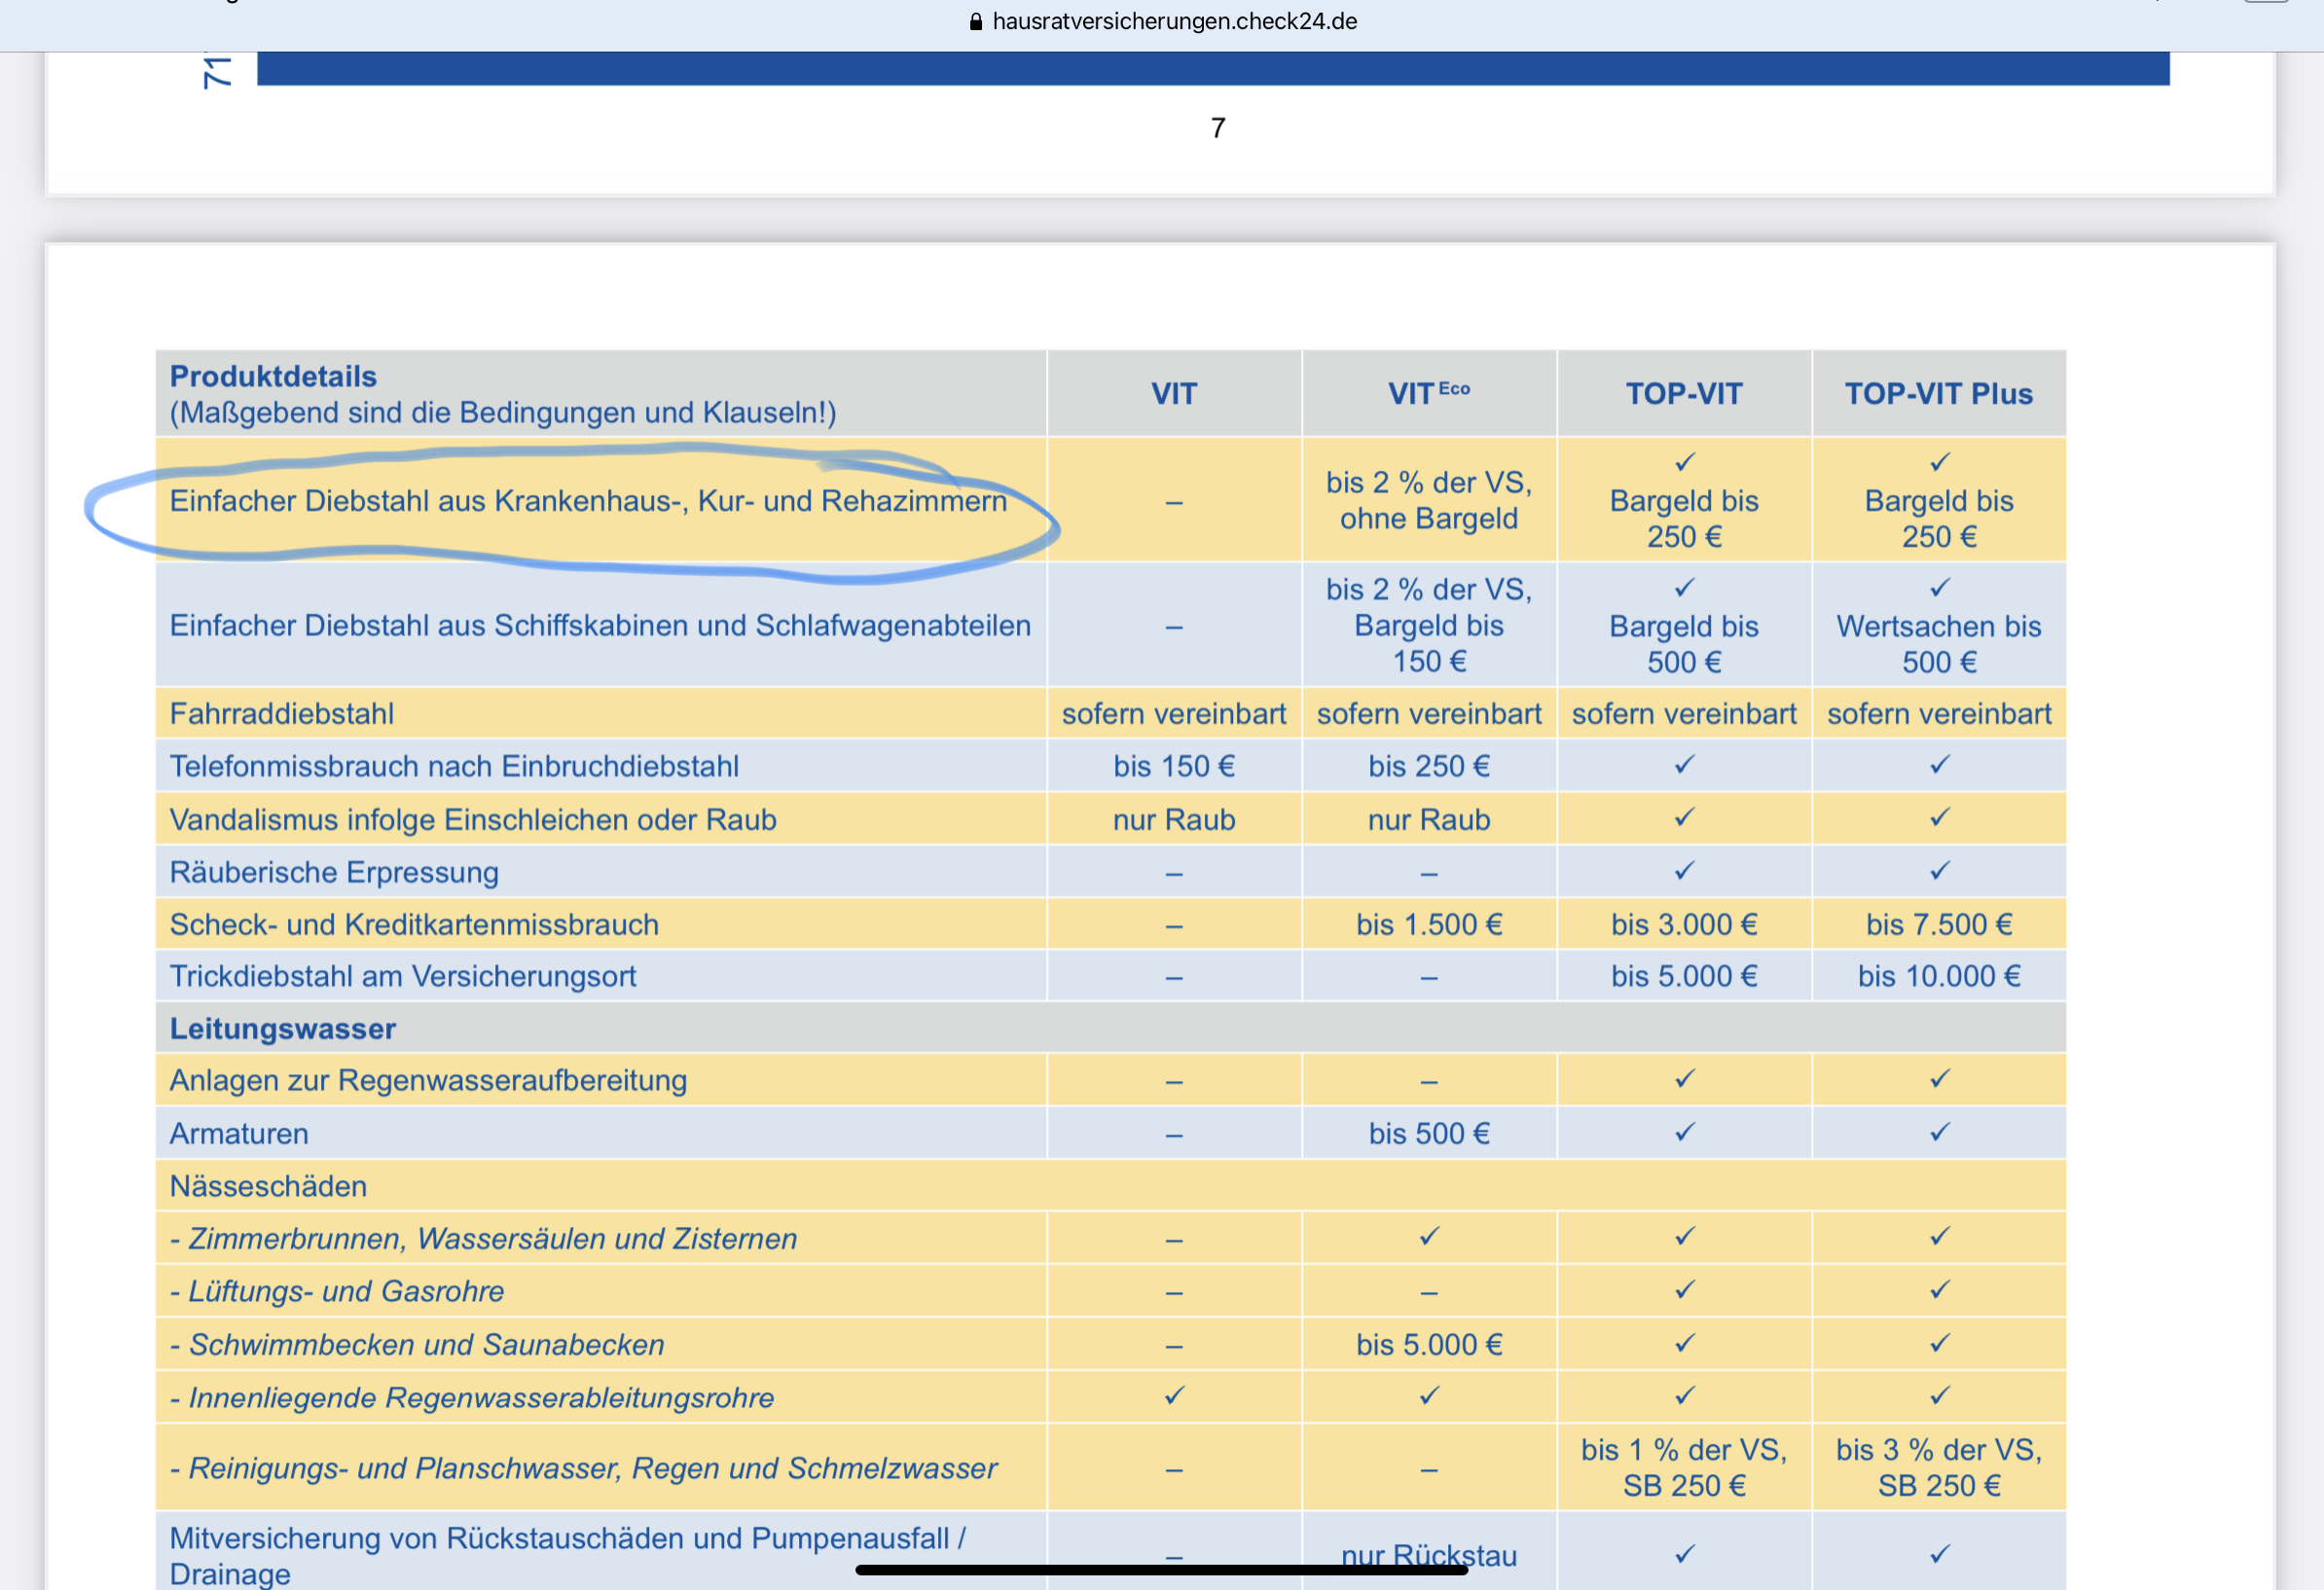Viewport: 2324px width, 1590px height.
Task: Click TOP-VIT checkmark in Lüftungs- und Gasrohre row
Action: (1684, 1290)
